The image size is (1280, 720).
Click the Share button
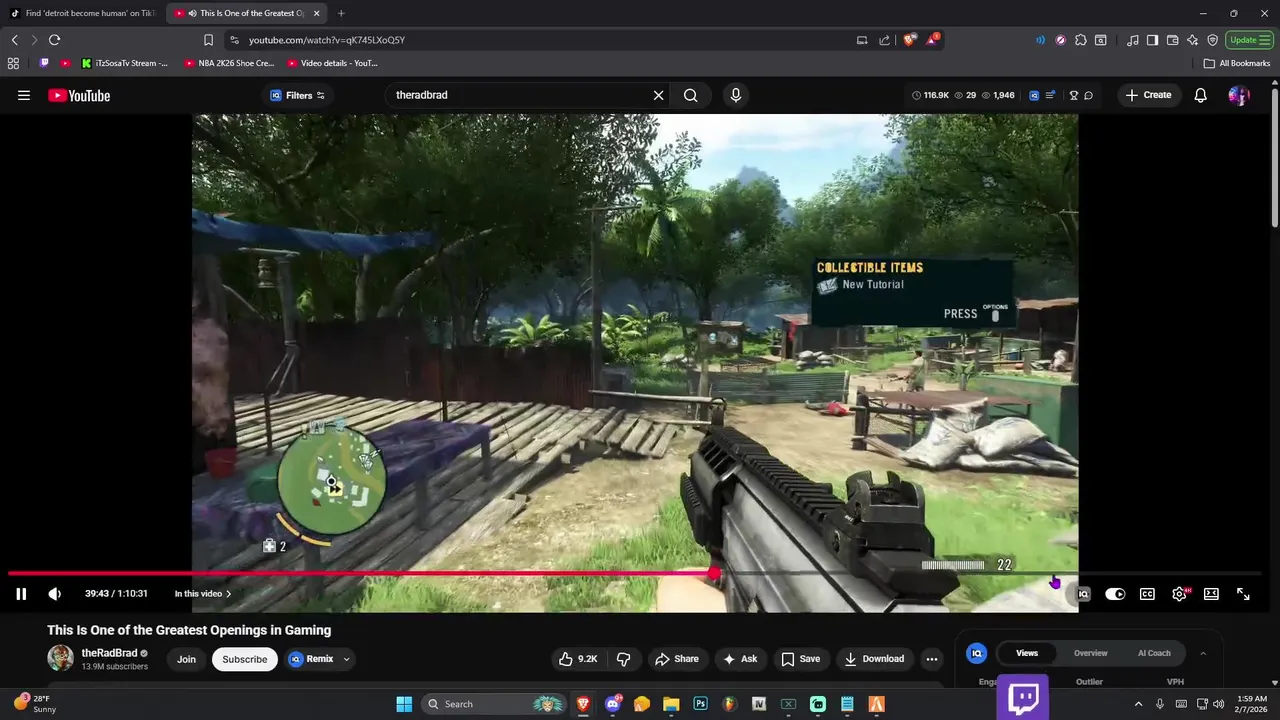(x=677, y=659)
